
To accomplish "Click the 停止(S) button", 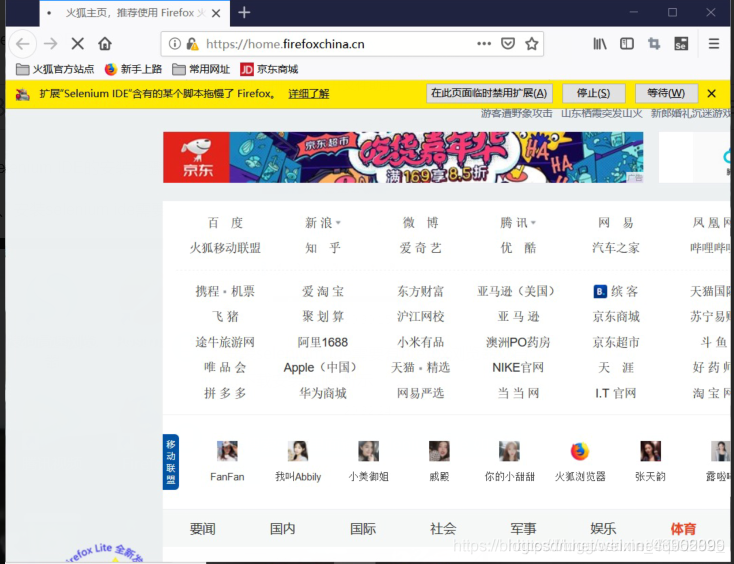I will (x=594, y=94).
